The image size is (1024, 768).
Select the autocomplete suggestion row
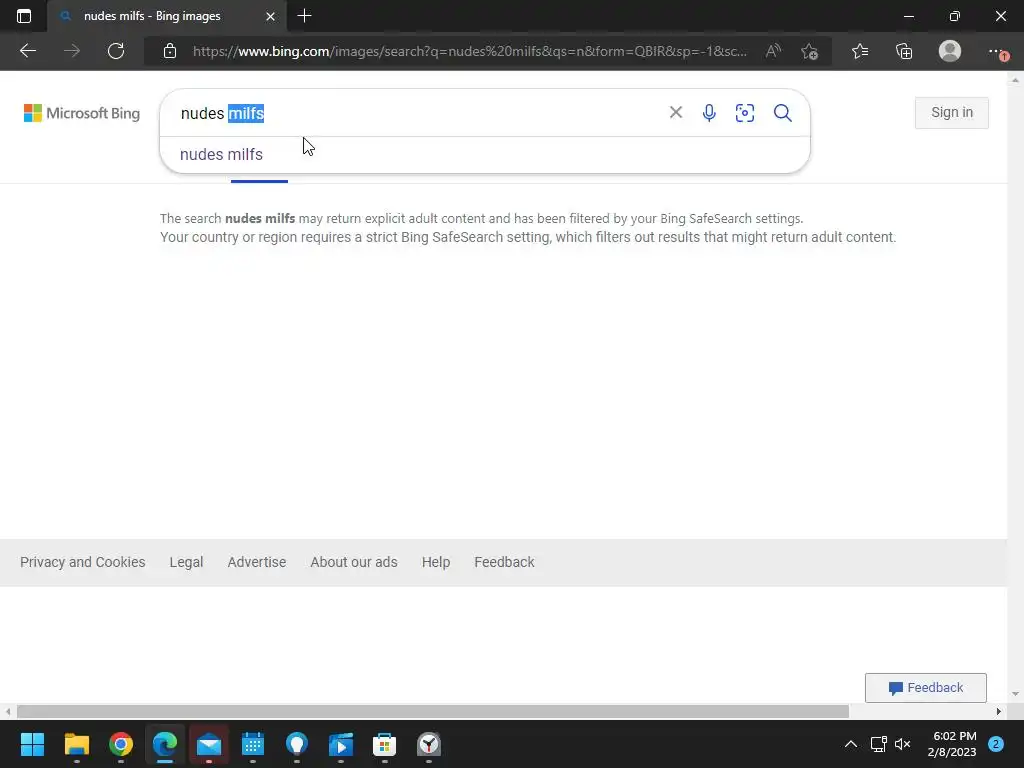pyautogui.click(x=485, y=155)
